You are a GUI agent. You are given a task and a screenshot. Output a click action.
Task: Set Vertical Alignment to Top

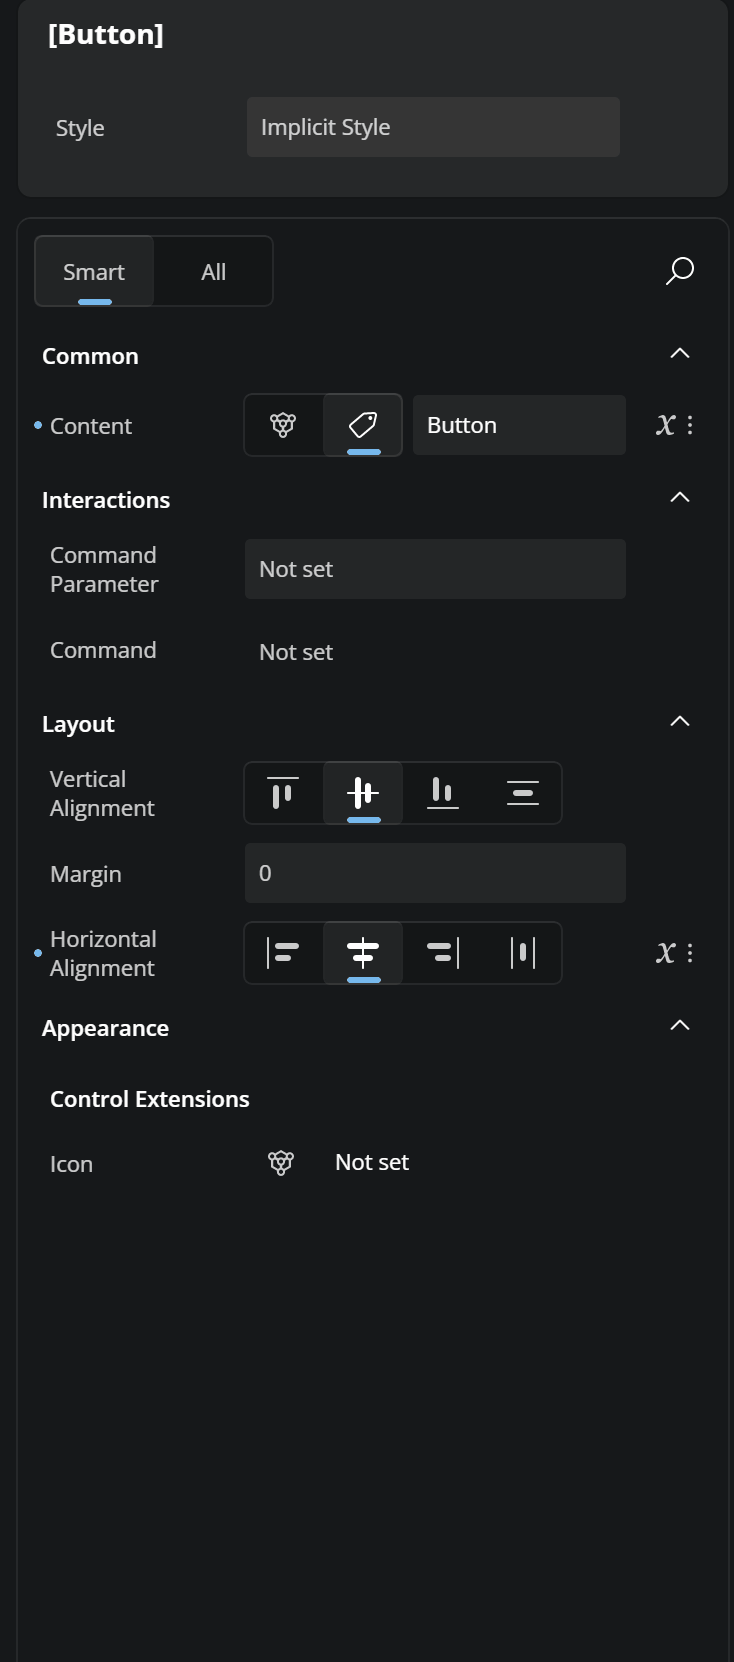pyautogui.click(x=283, y=793)
